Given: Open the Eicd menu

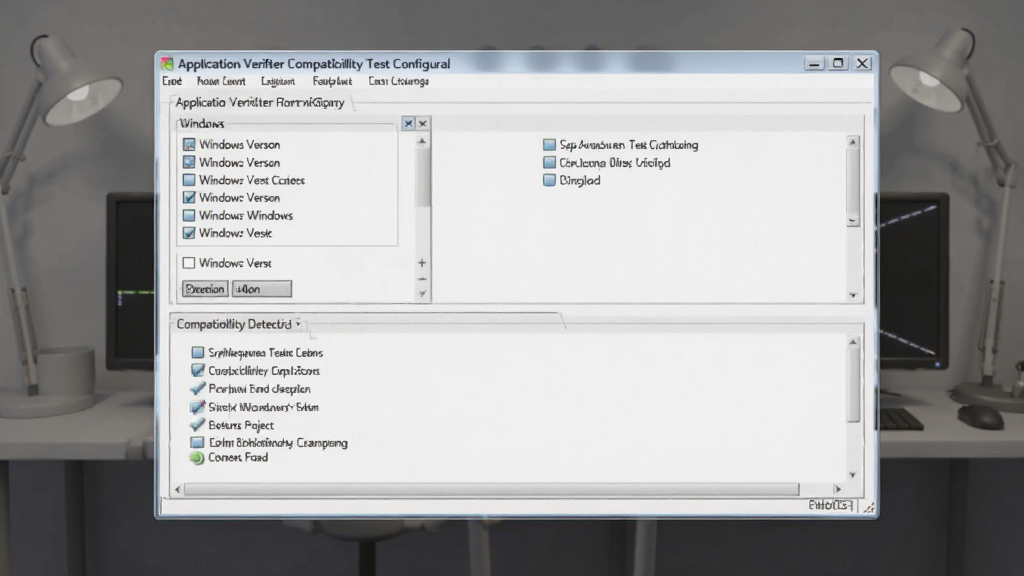Looking at the screenshot, I should coord(172,81).
